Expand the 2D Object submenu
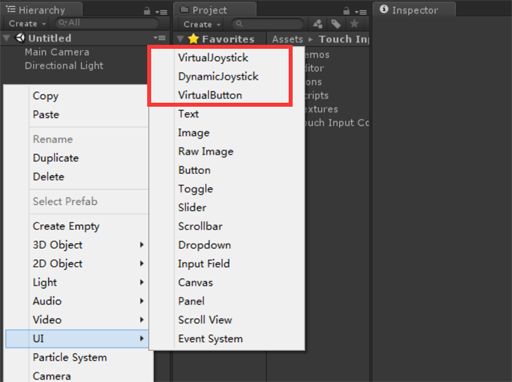 coord(142,263)
